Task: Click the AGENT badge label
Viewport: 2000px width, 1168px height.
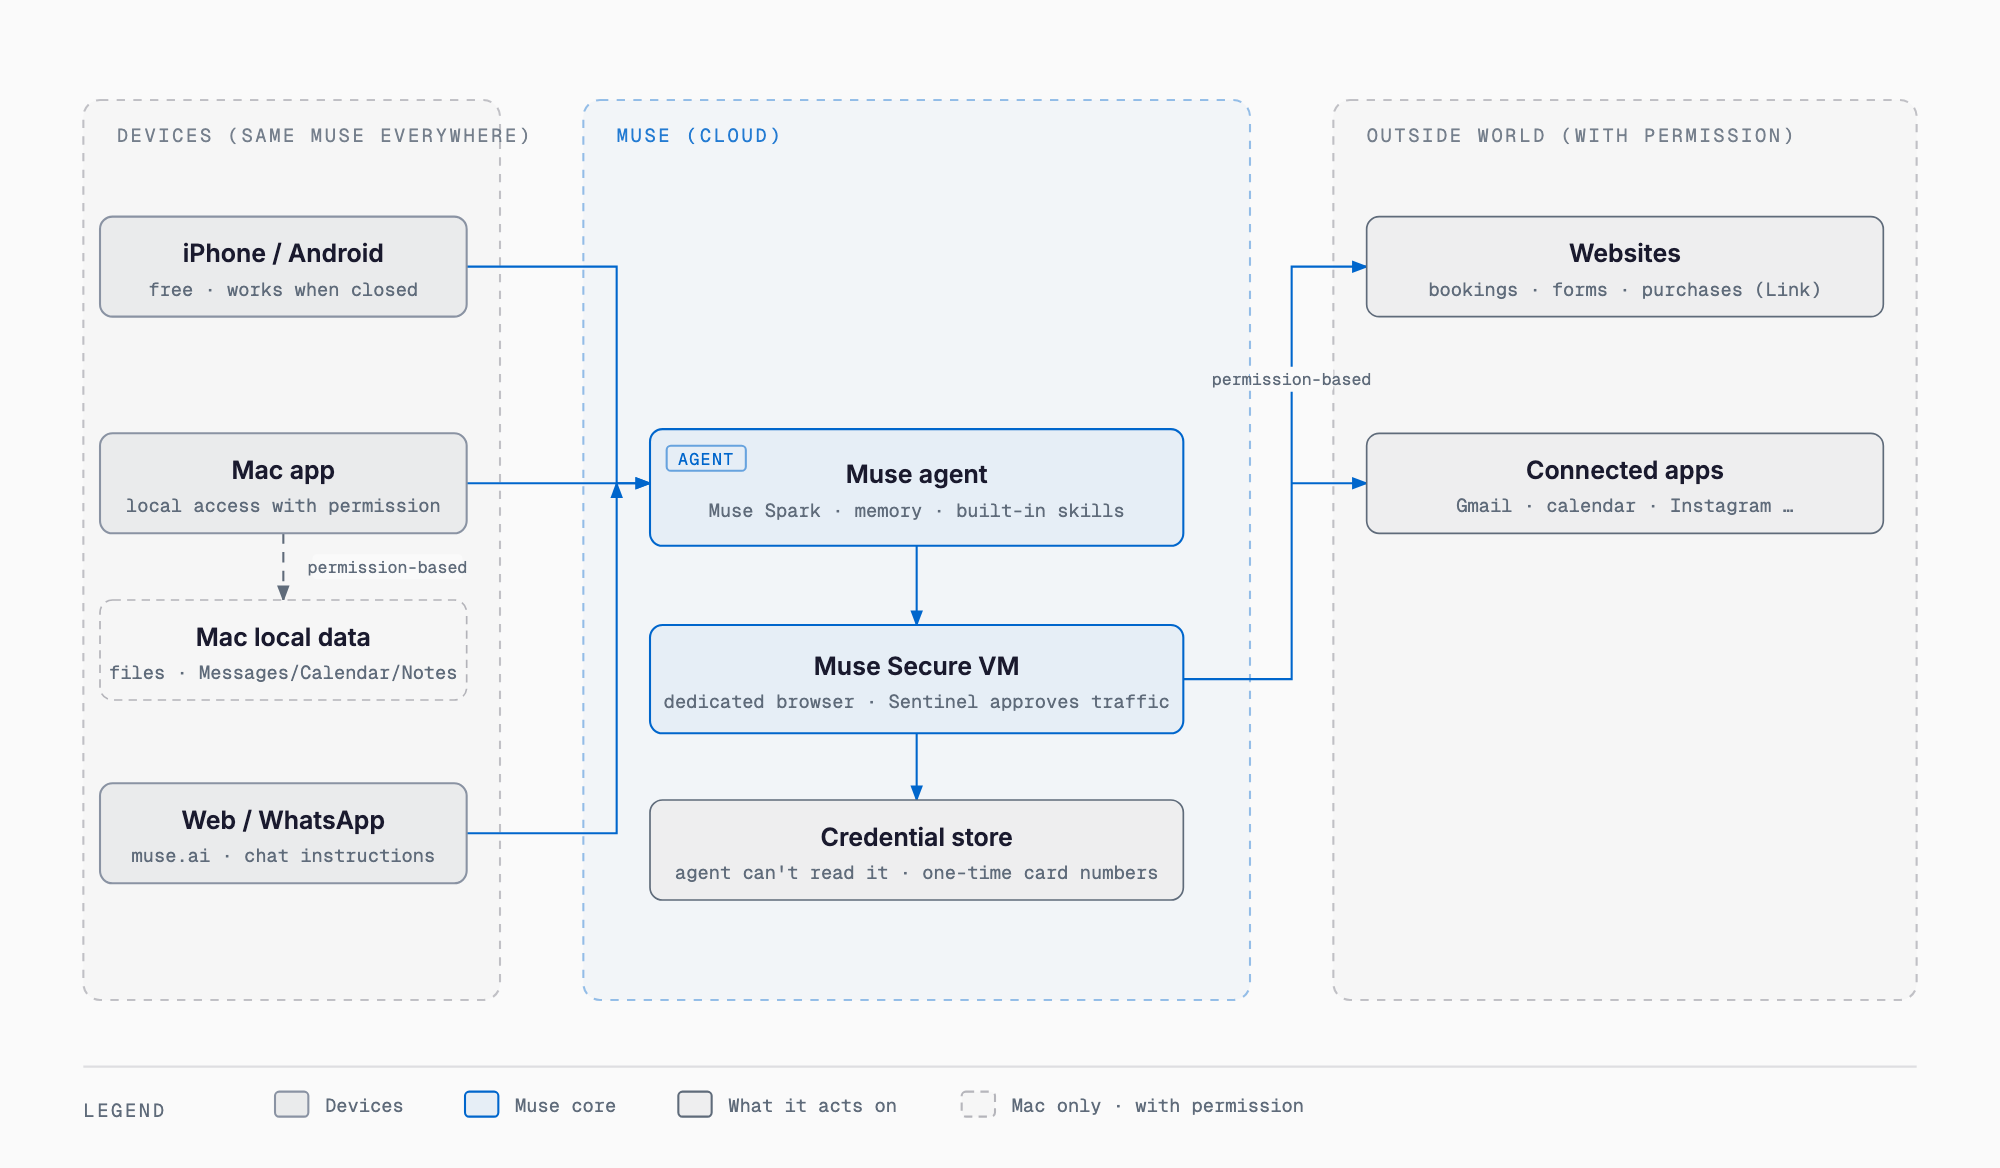Action: pos(706,459)
